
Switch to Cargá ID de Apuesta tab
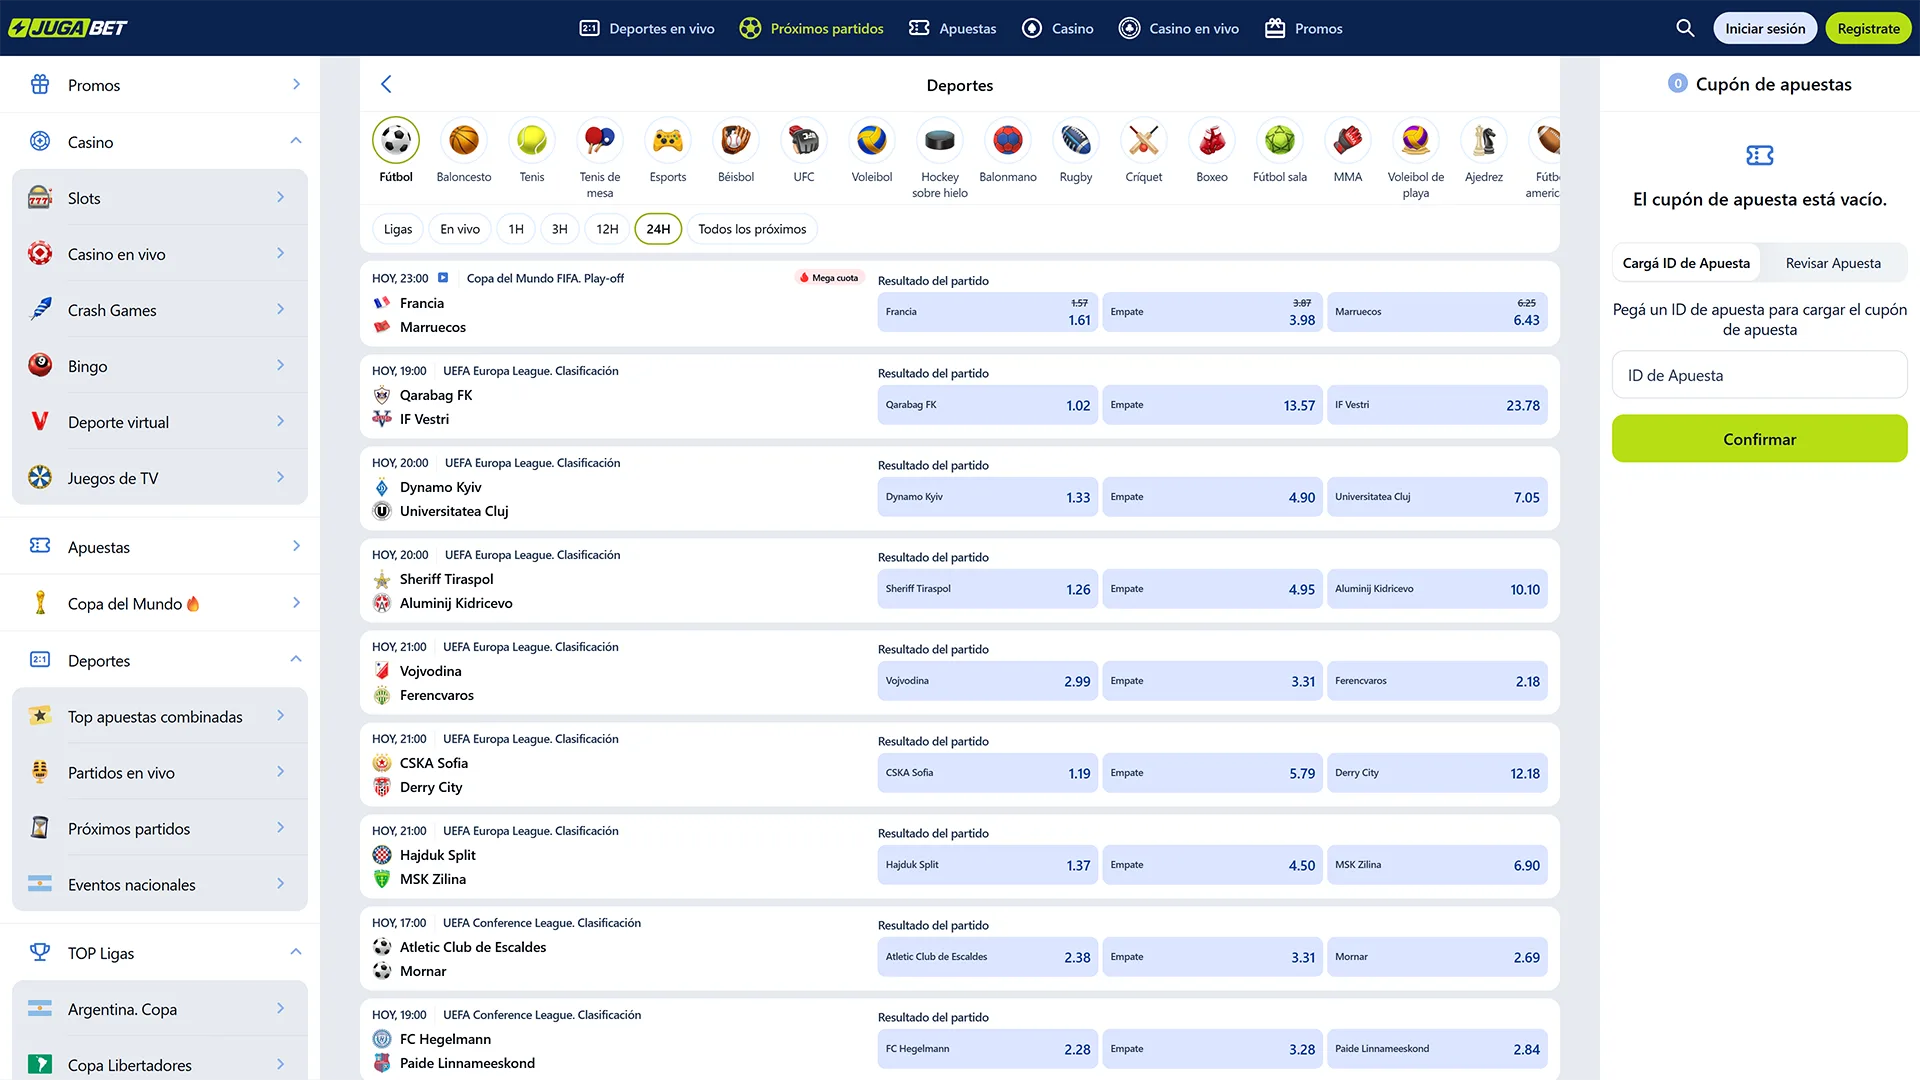coord(1686,263)
